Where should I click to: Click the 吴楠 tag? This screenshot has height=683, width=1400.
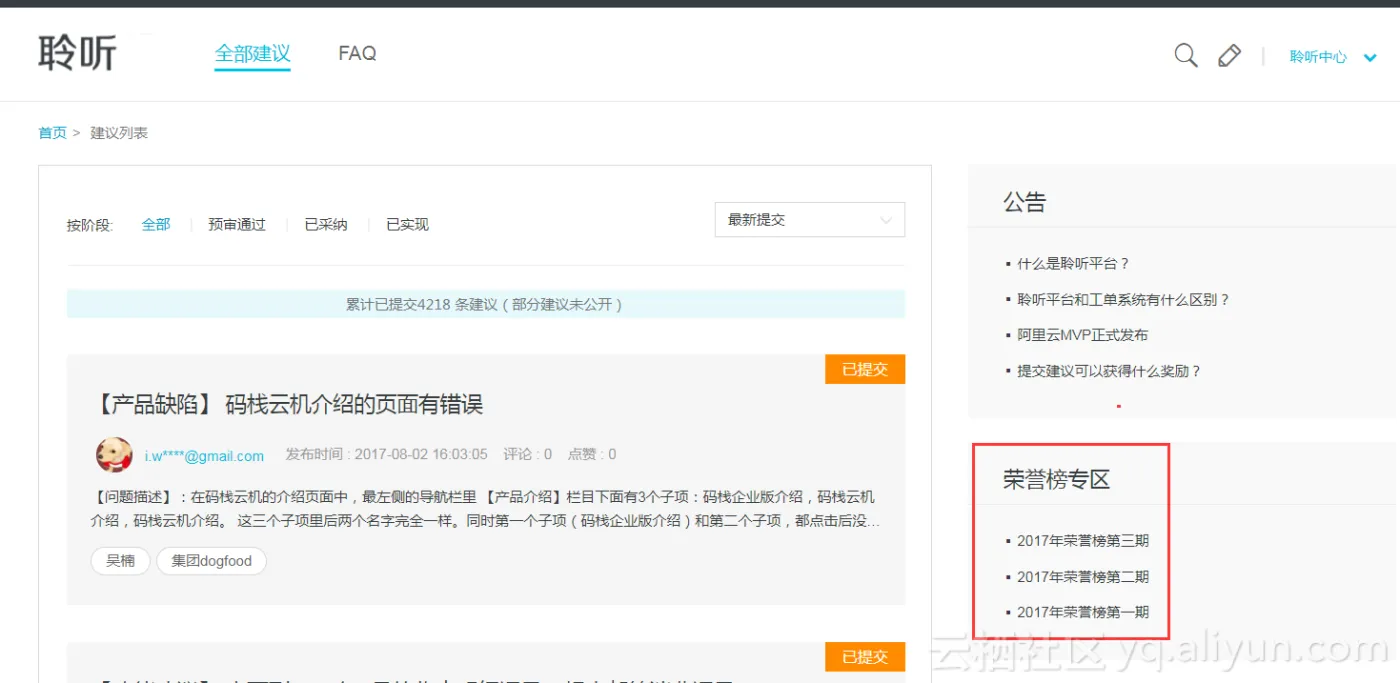[120, 561]
